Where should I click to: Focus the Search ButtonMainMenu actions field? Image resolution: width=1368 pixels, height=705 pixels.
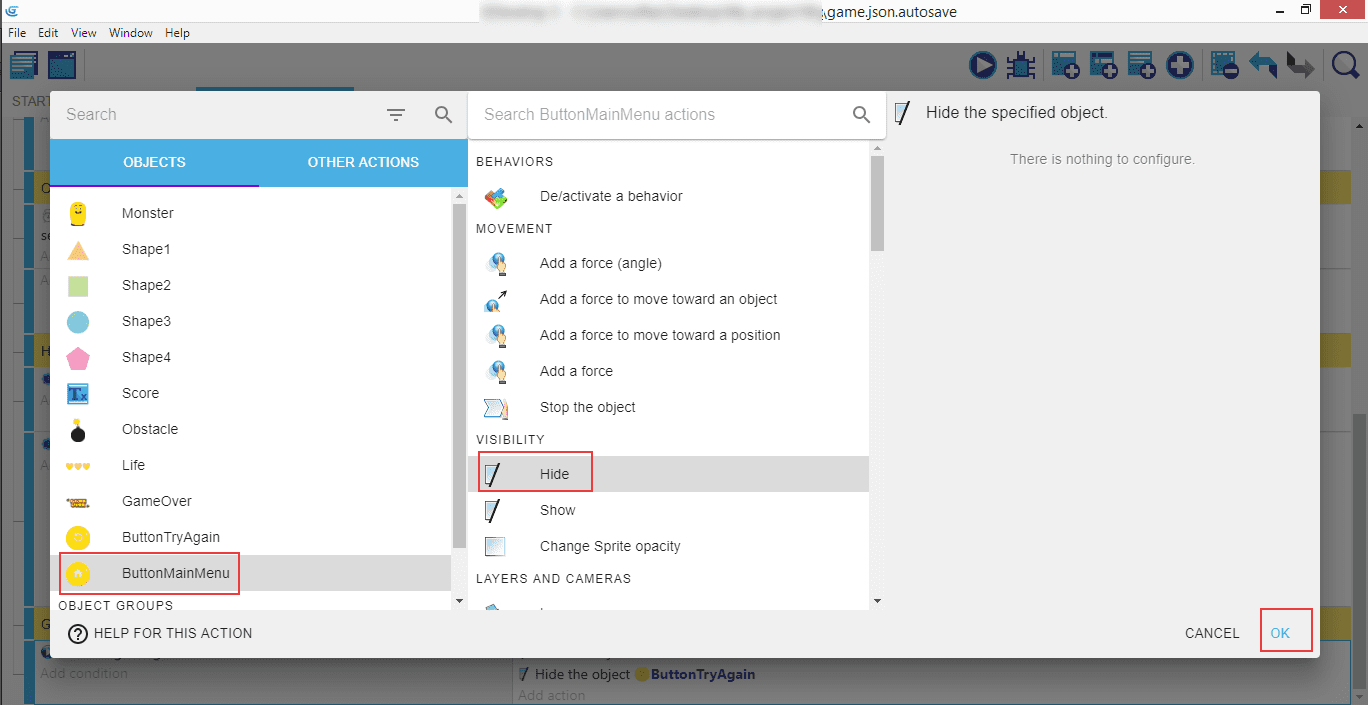pos(660,115)
